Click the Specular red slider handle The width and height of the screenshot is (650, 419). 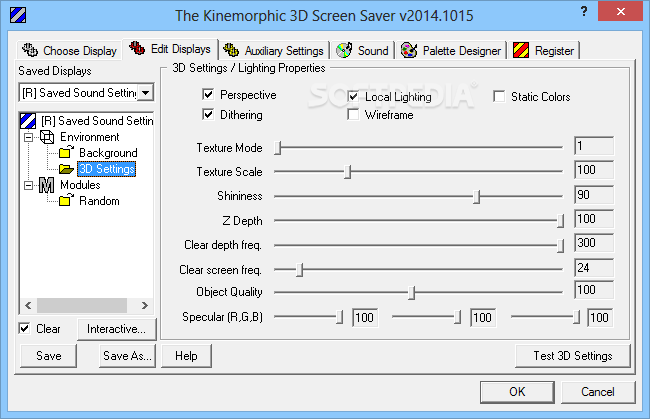point(340,317)
